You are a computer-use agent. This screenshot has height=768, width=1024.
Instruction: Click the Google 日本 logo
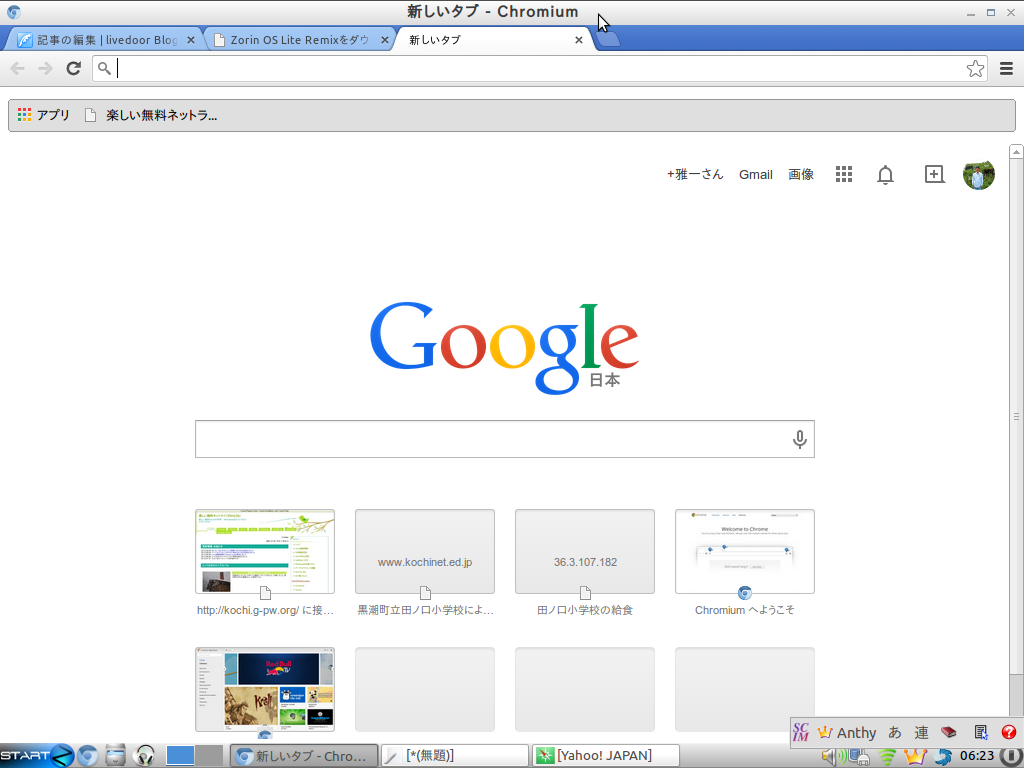tap(504, 347)
